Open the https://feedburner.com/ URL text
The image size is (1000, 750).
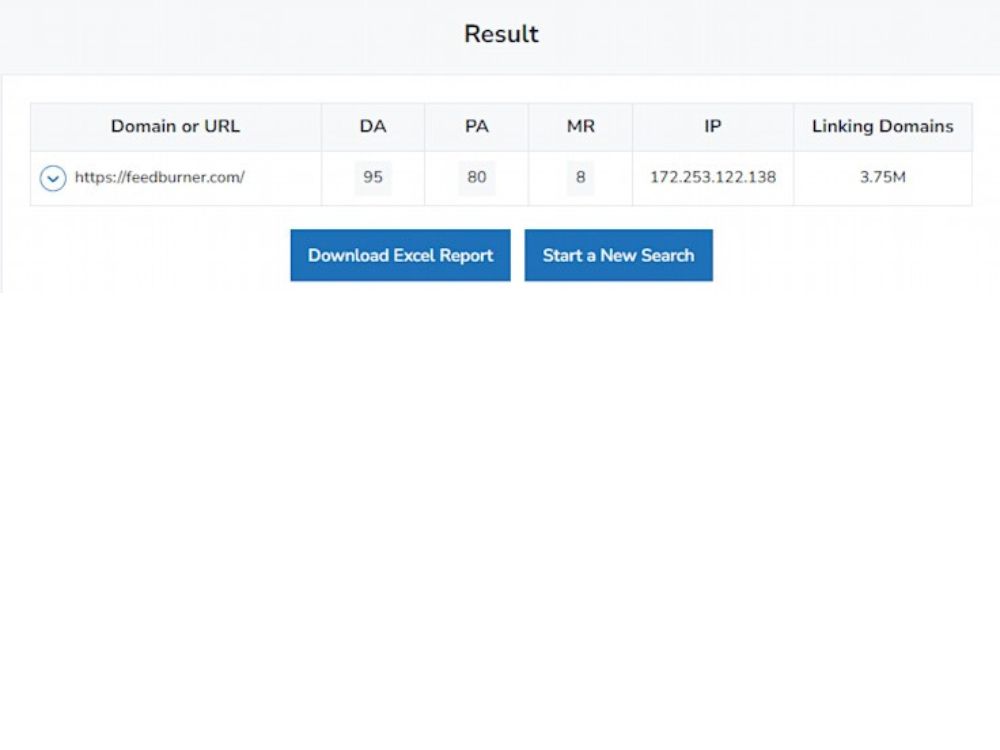click(160, 178)
